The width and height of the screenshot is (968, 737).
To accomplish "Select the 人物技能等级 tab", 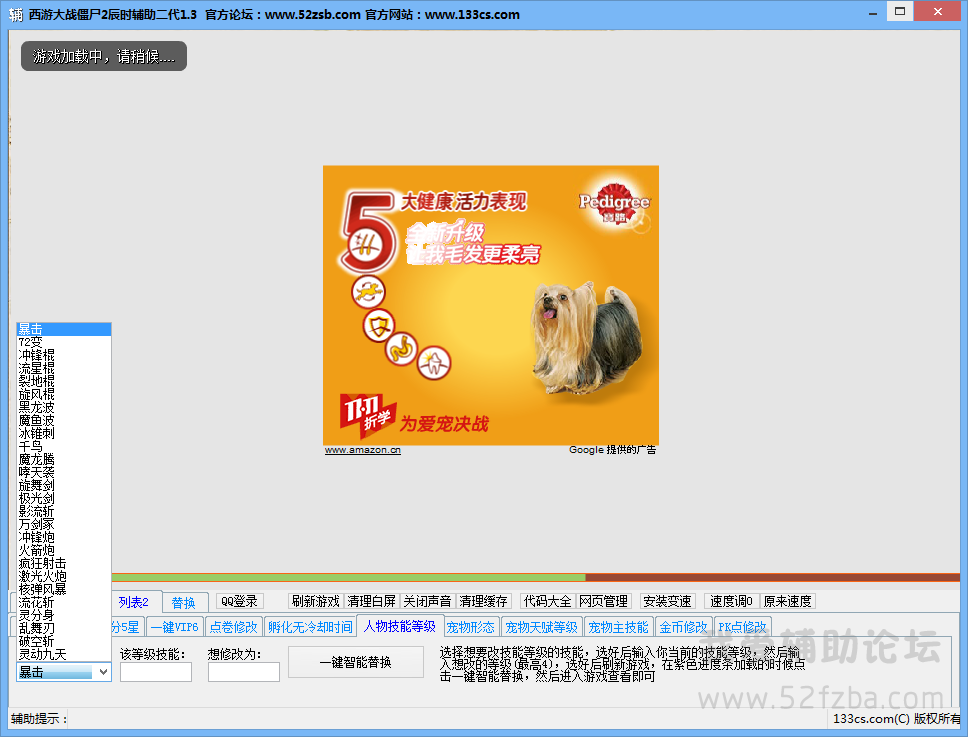I will (400, 626).
